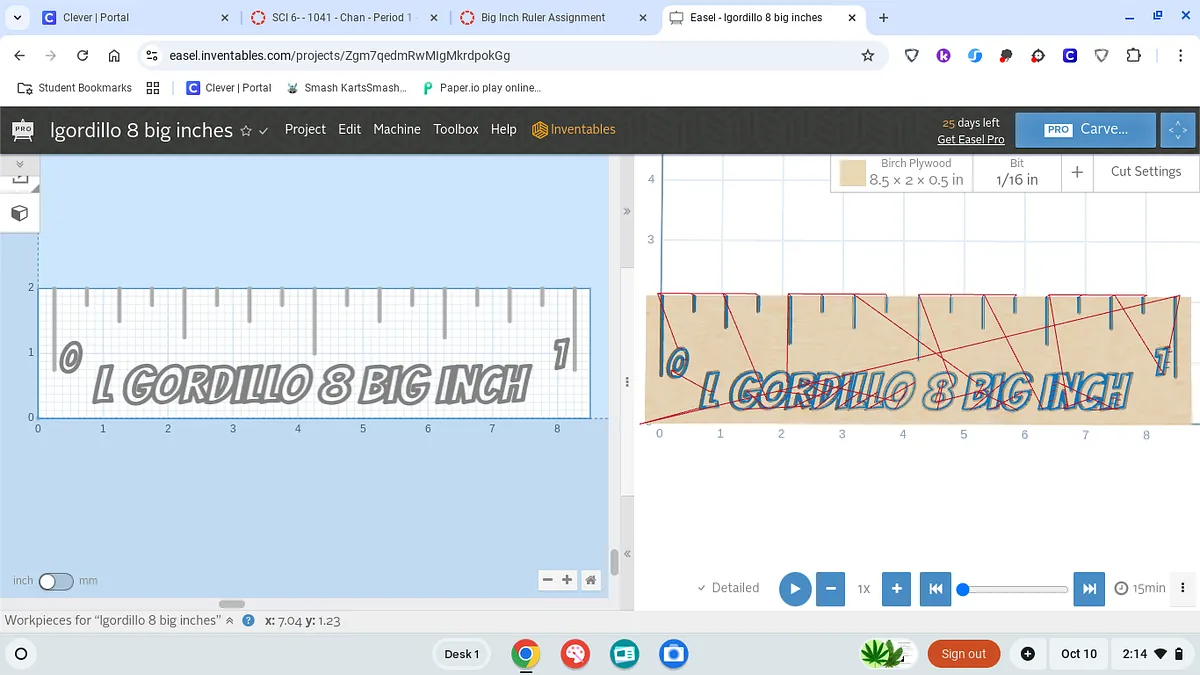Image resolution: width=1200 pixels, height=675 pixels.
Task: Play the carve simulation
Action: (x=794, y=589)
